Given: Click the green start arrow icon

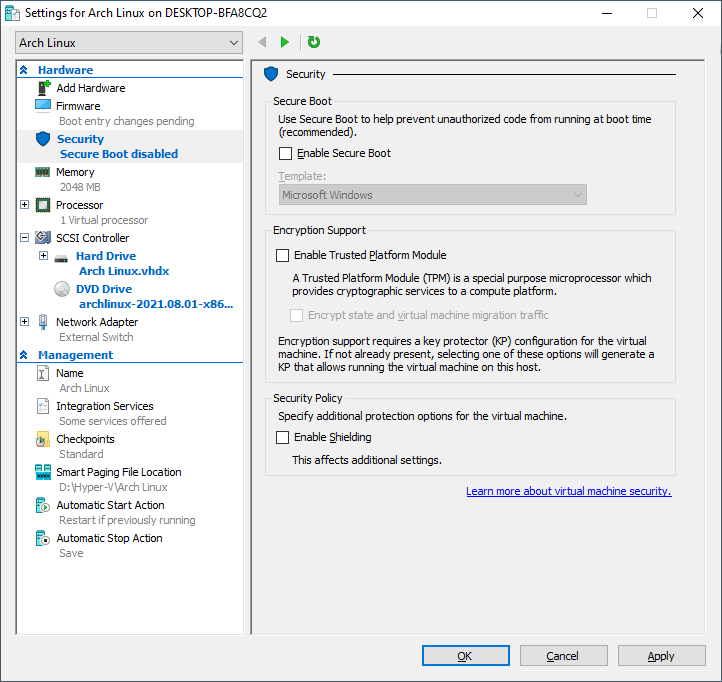Looking at the screenshot, I should coord(285,42).
